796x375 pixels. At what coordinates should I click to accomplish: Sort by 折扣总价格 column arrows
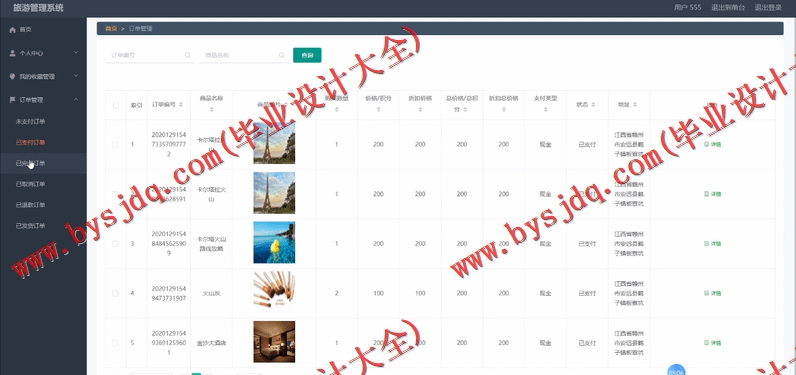click(x=503, y=109)
